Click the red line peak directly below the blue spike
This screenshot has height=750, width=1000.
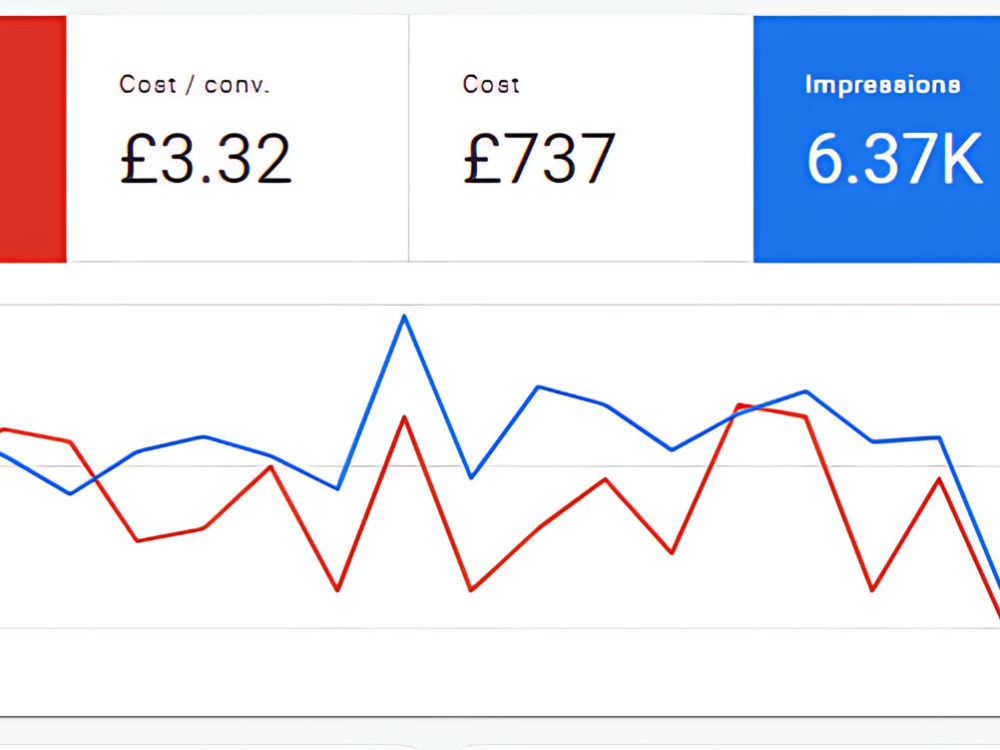click(x=404, y=417)
